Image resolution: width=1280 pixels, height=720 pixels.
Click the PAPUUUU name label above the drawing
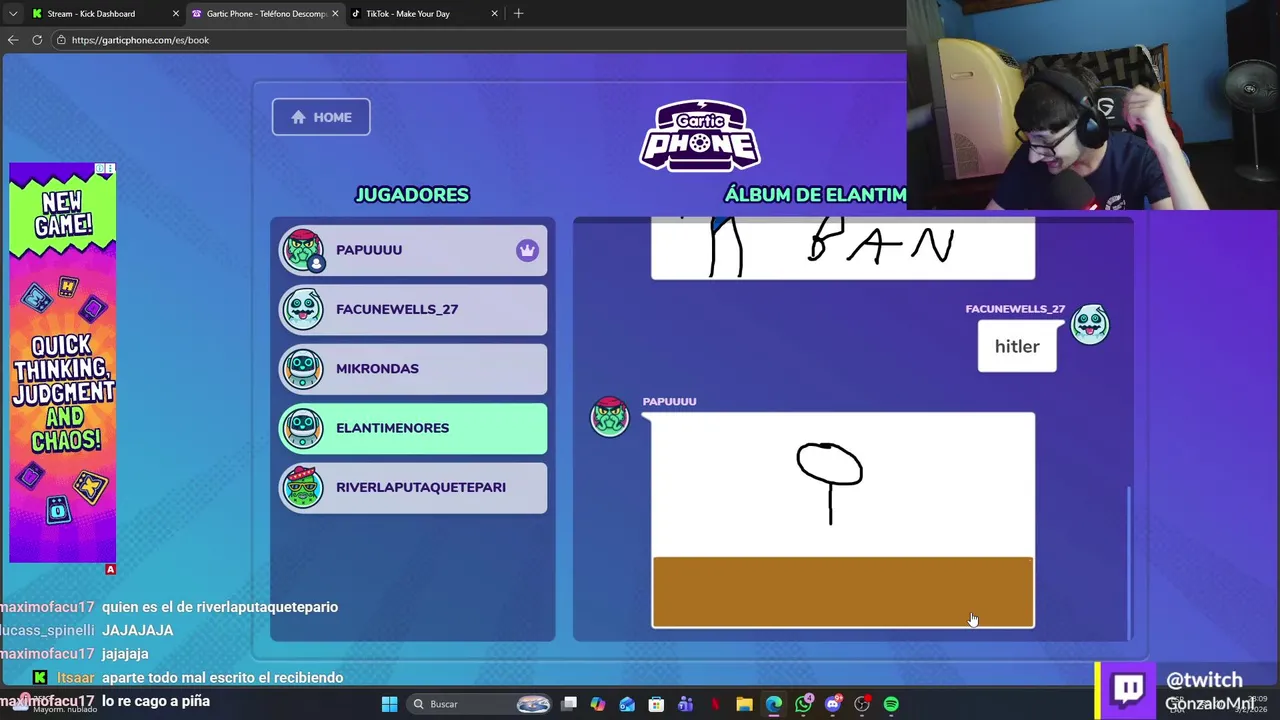click(x=669, y=401)
